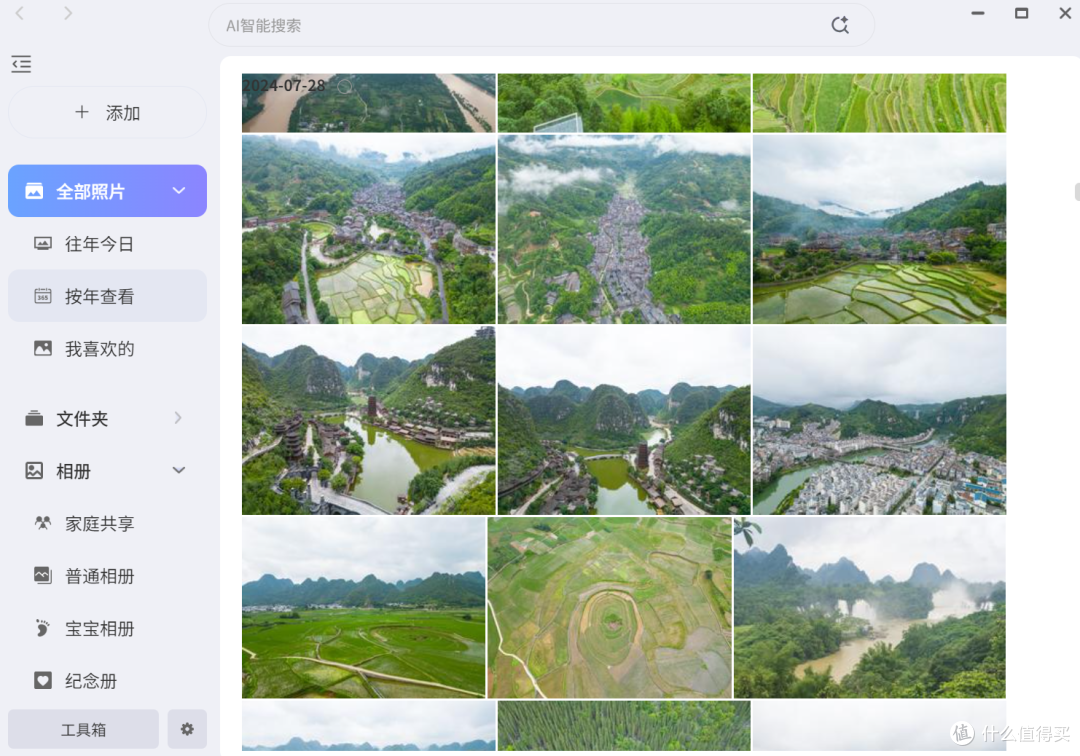Image resolution: width=1080 pixels, height=756 pixels.
Task: Open the striped green terraces photo
Action: click(x=880, y=103)
